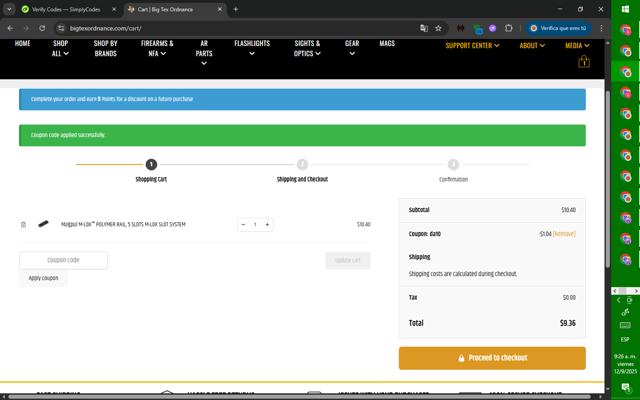Open the Chrome three-dot menu

tap(601, 28)
